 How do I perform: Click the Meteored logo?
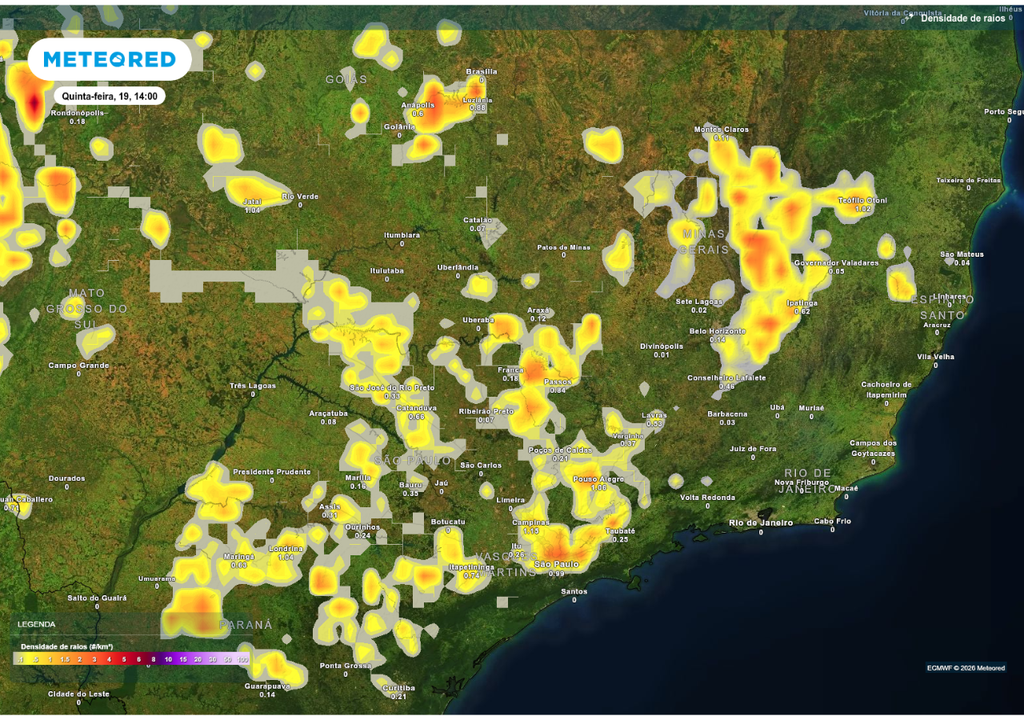109,60
